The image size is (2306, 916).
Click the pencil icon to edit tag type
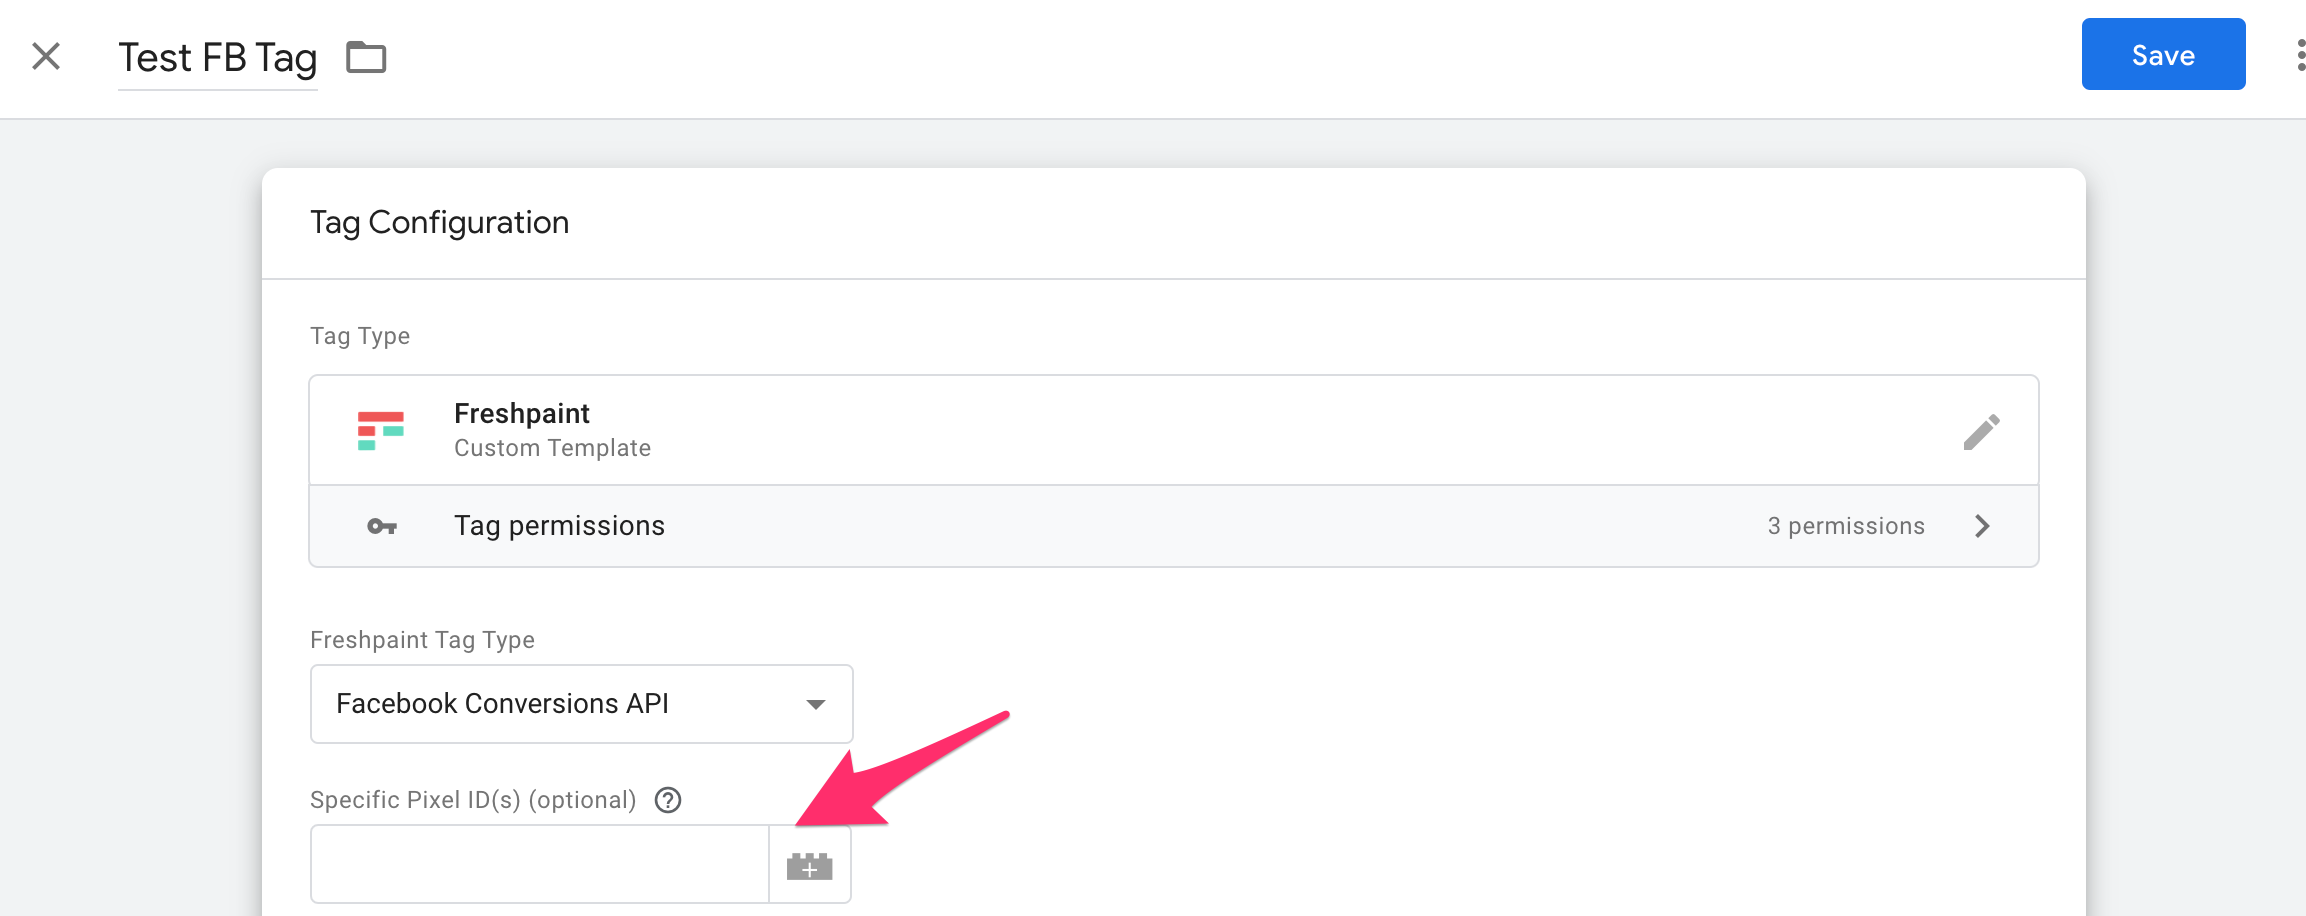point(1981,432)
